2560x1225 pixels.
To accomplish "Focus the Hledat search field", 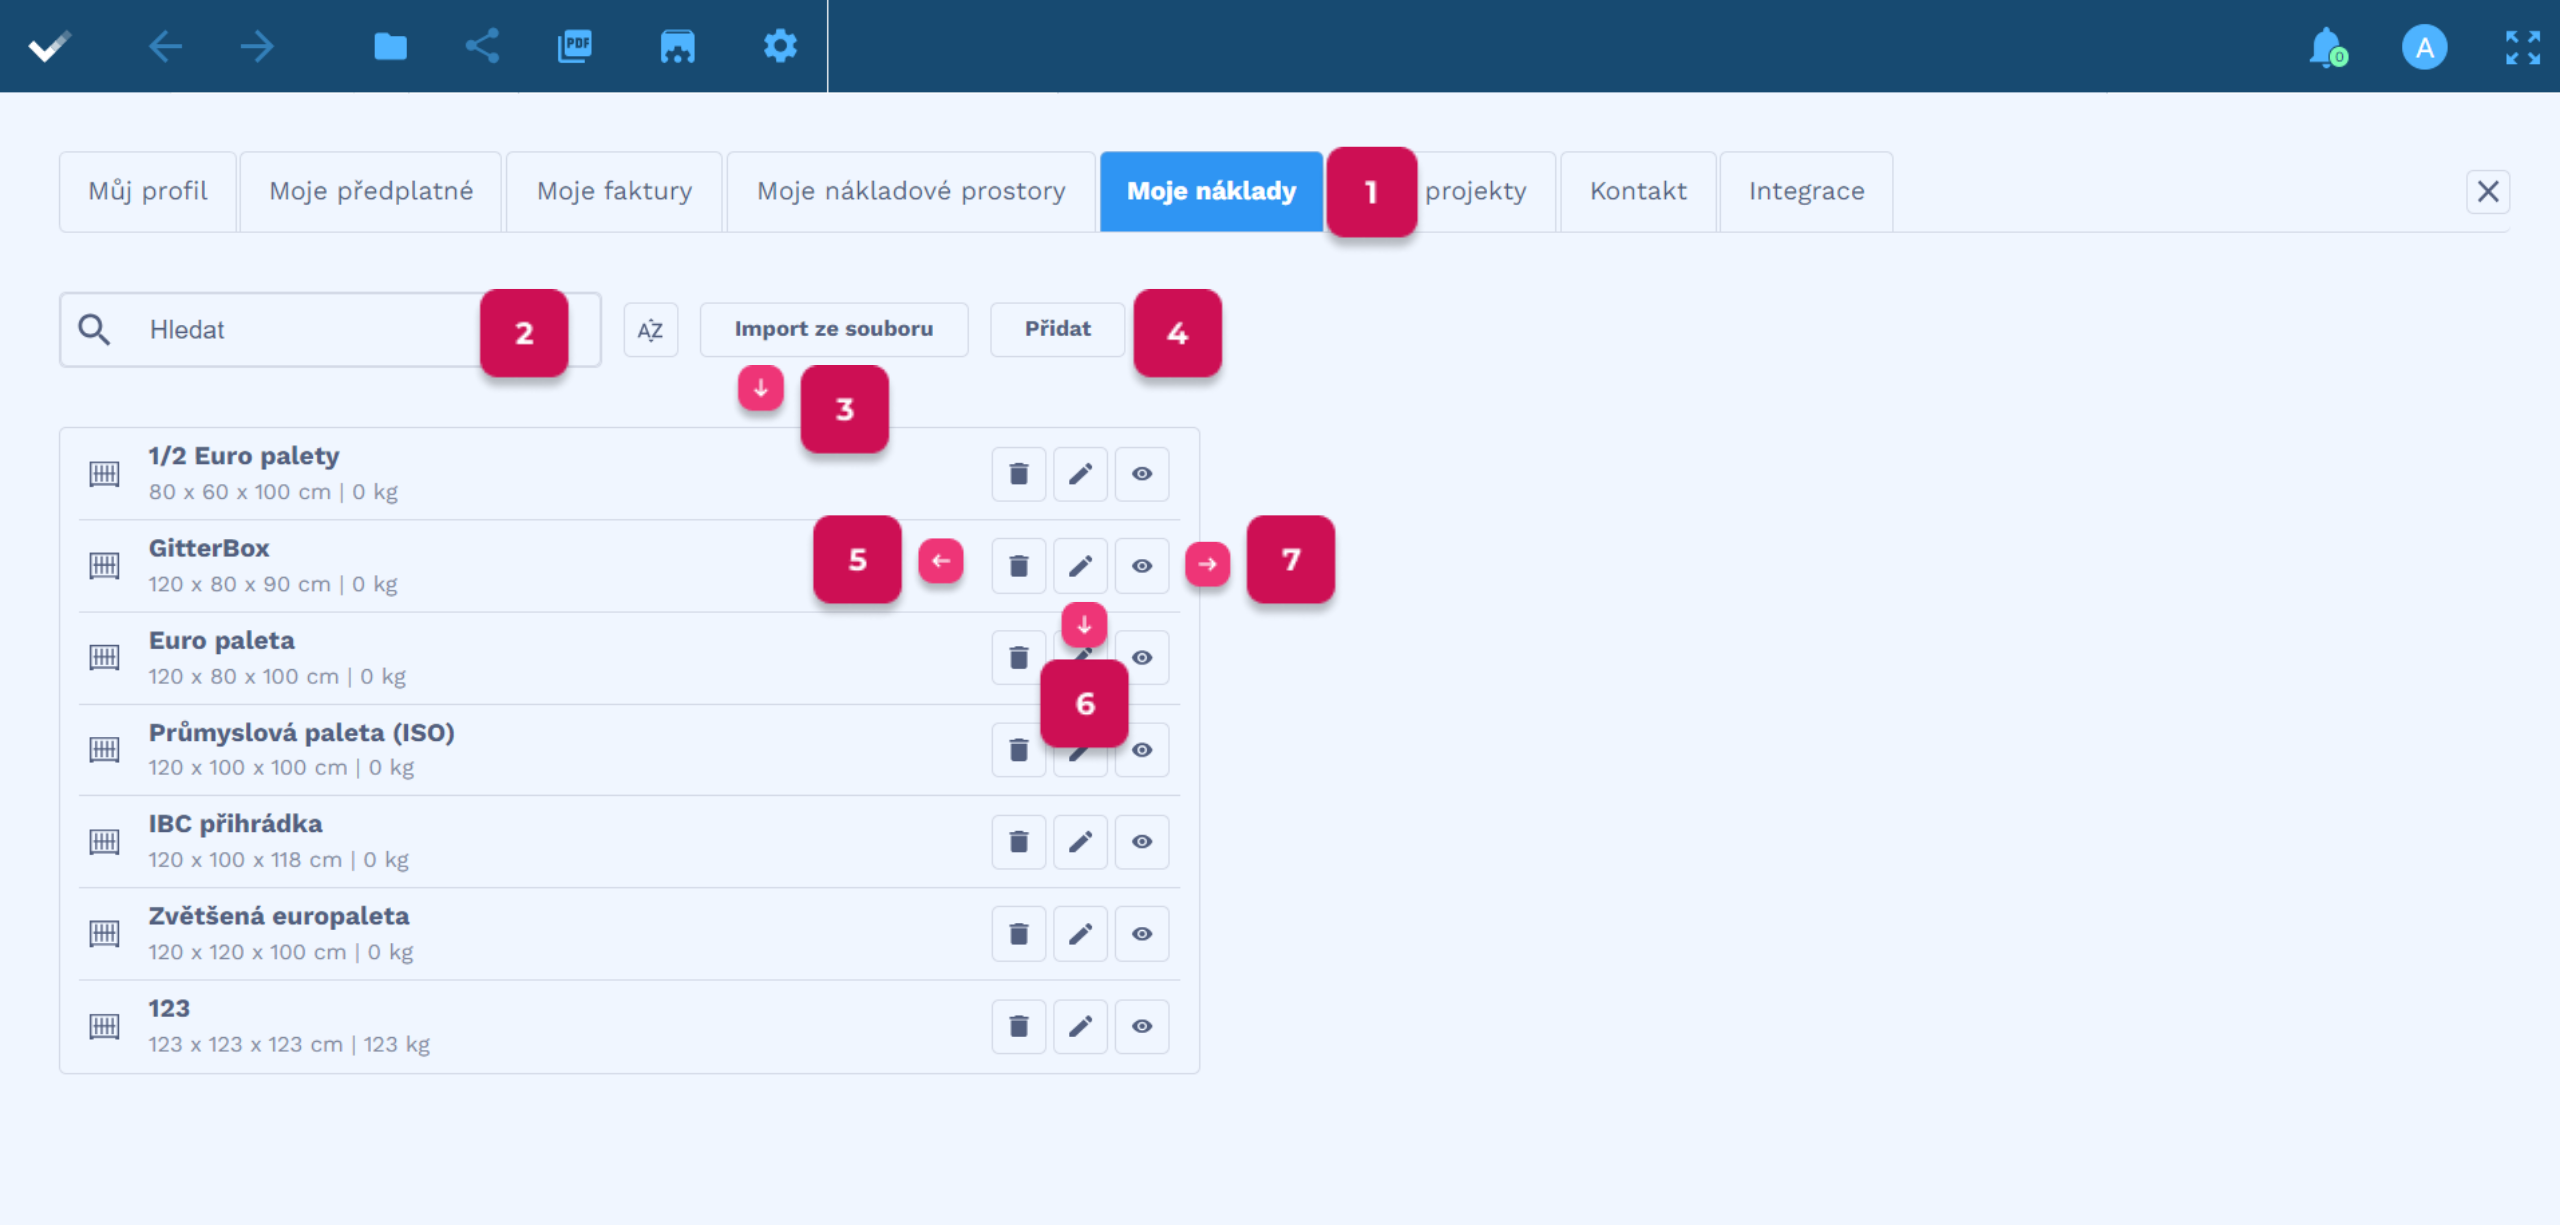I will point(300,330).
